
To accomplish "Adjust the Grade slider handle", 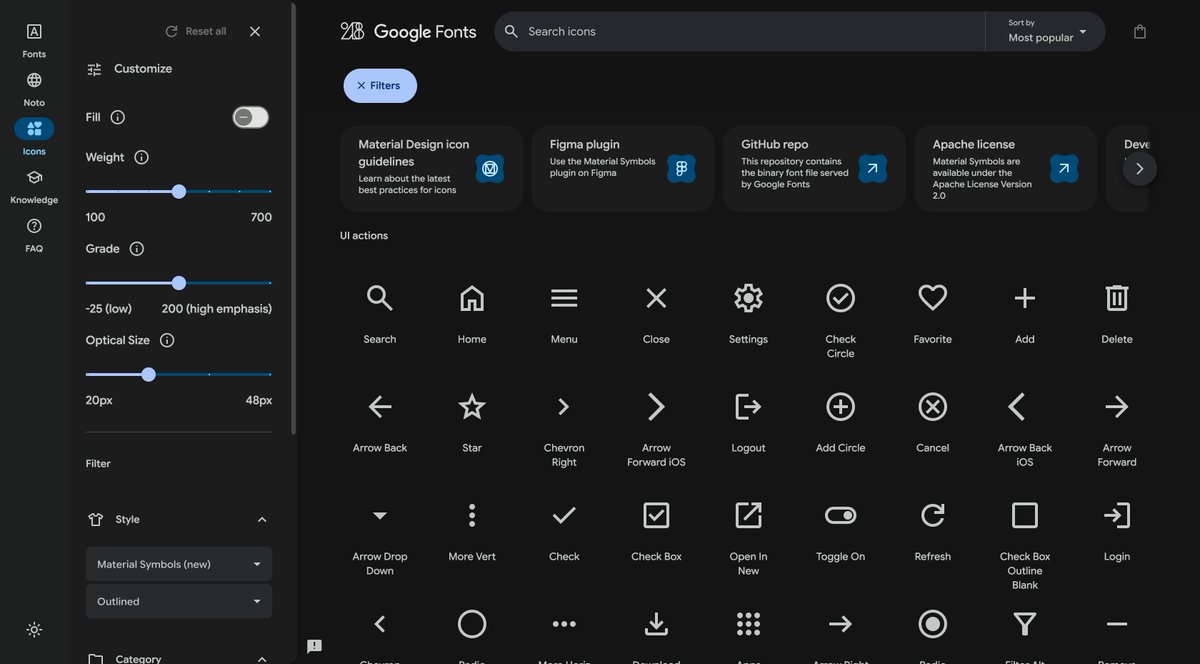I will 179,283.
